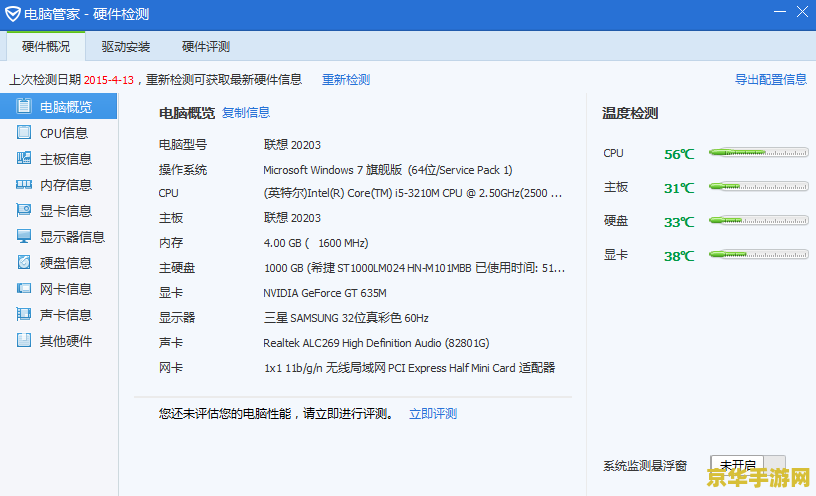Click the 33℃ 硬盘 temperature value
Screen dimensions: 816x496
[679, 222]
